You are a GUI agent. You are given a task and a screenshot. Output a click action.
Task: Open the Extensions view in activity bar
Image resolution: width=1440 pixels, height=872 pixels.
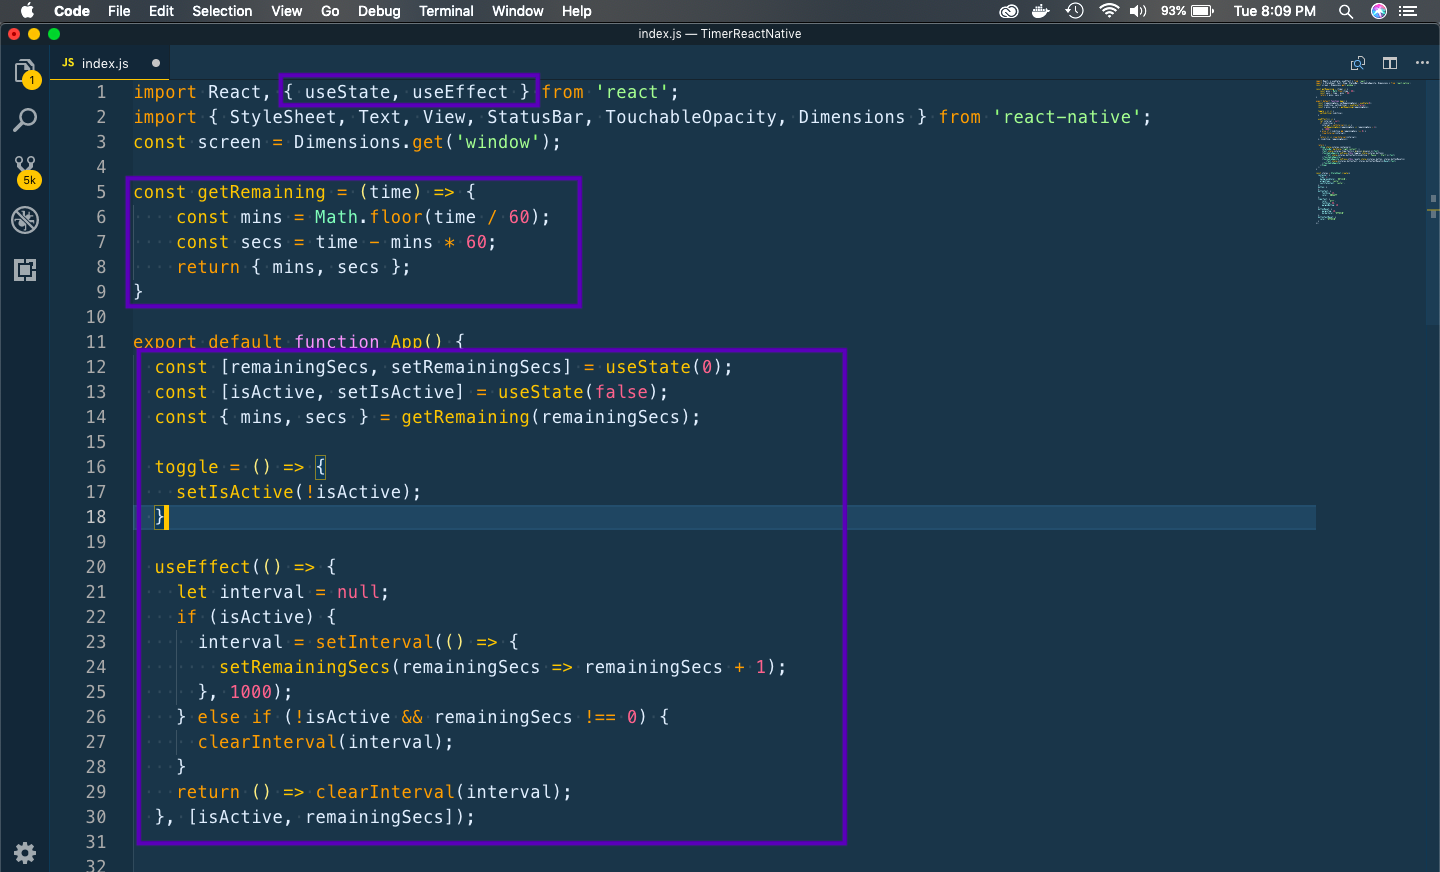click(x=25, y=269)
